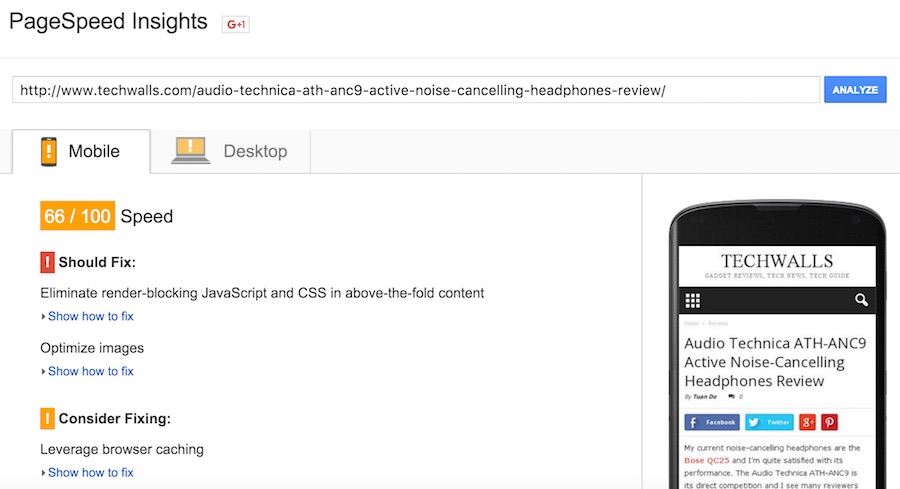Click the 66 / 100 speed score badge

click(x=77, y=216)
